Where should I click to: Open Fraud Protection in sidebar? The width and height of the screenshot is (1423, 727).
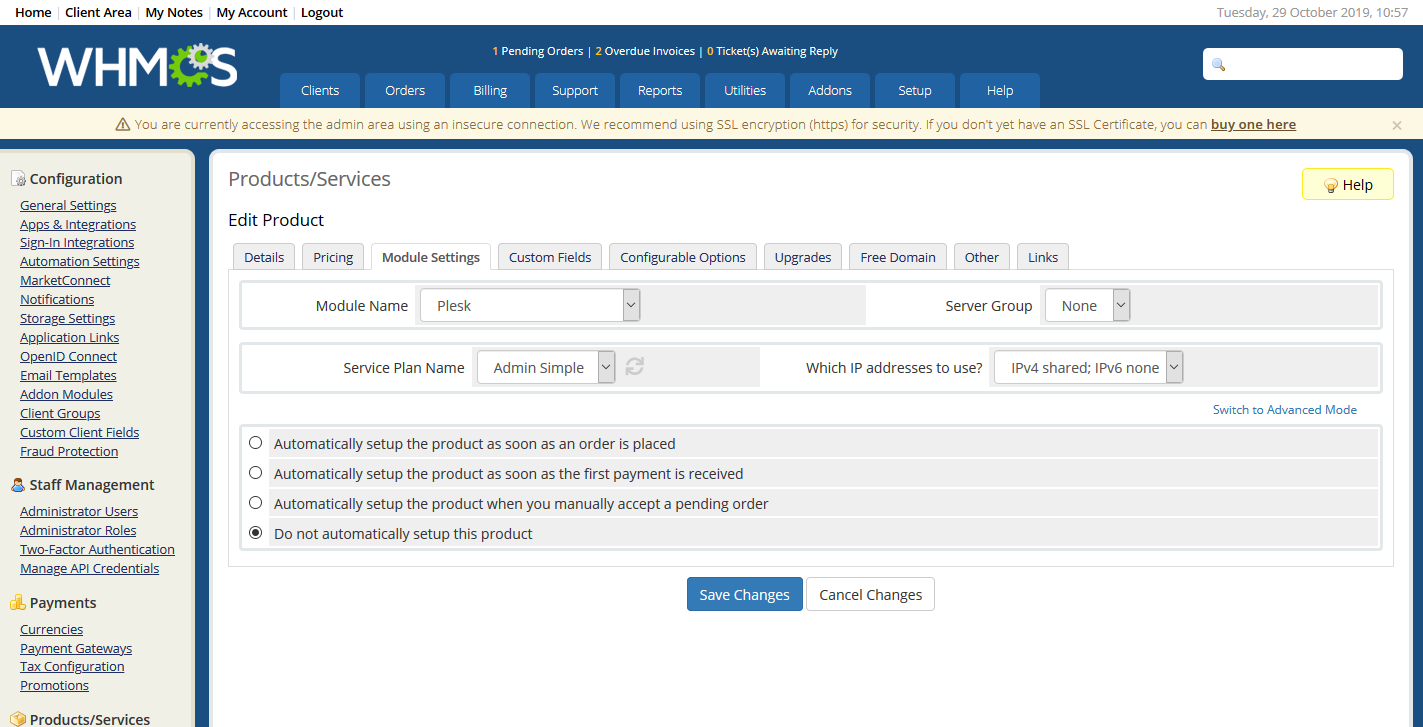(x=69, y=451)
